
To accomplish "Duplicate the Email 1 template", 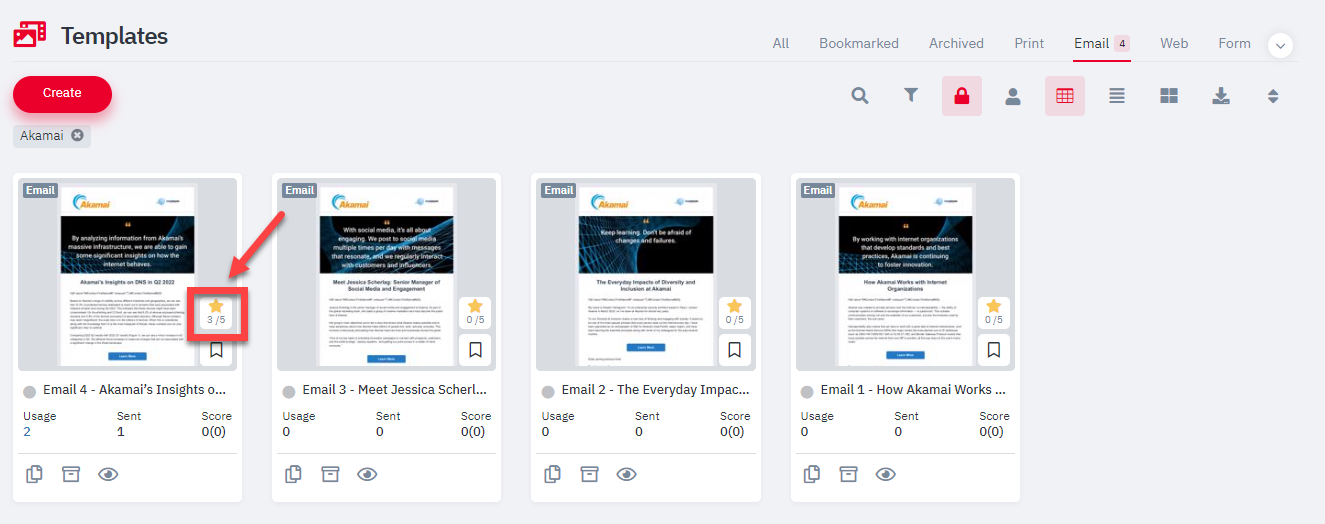I will click(x=811, y=474).
